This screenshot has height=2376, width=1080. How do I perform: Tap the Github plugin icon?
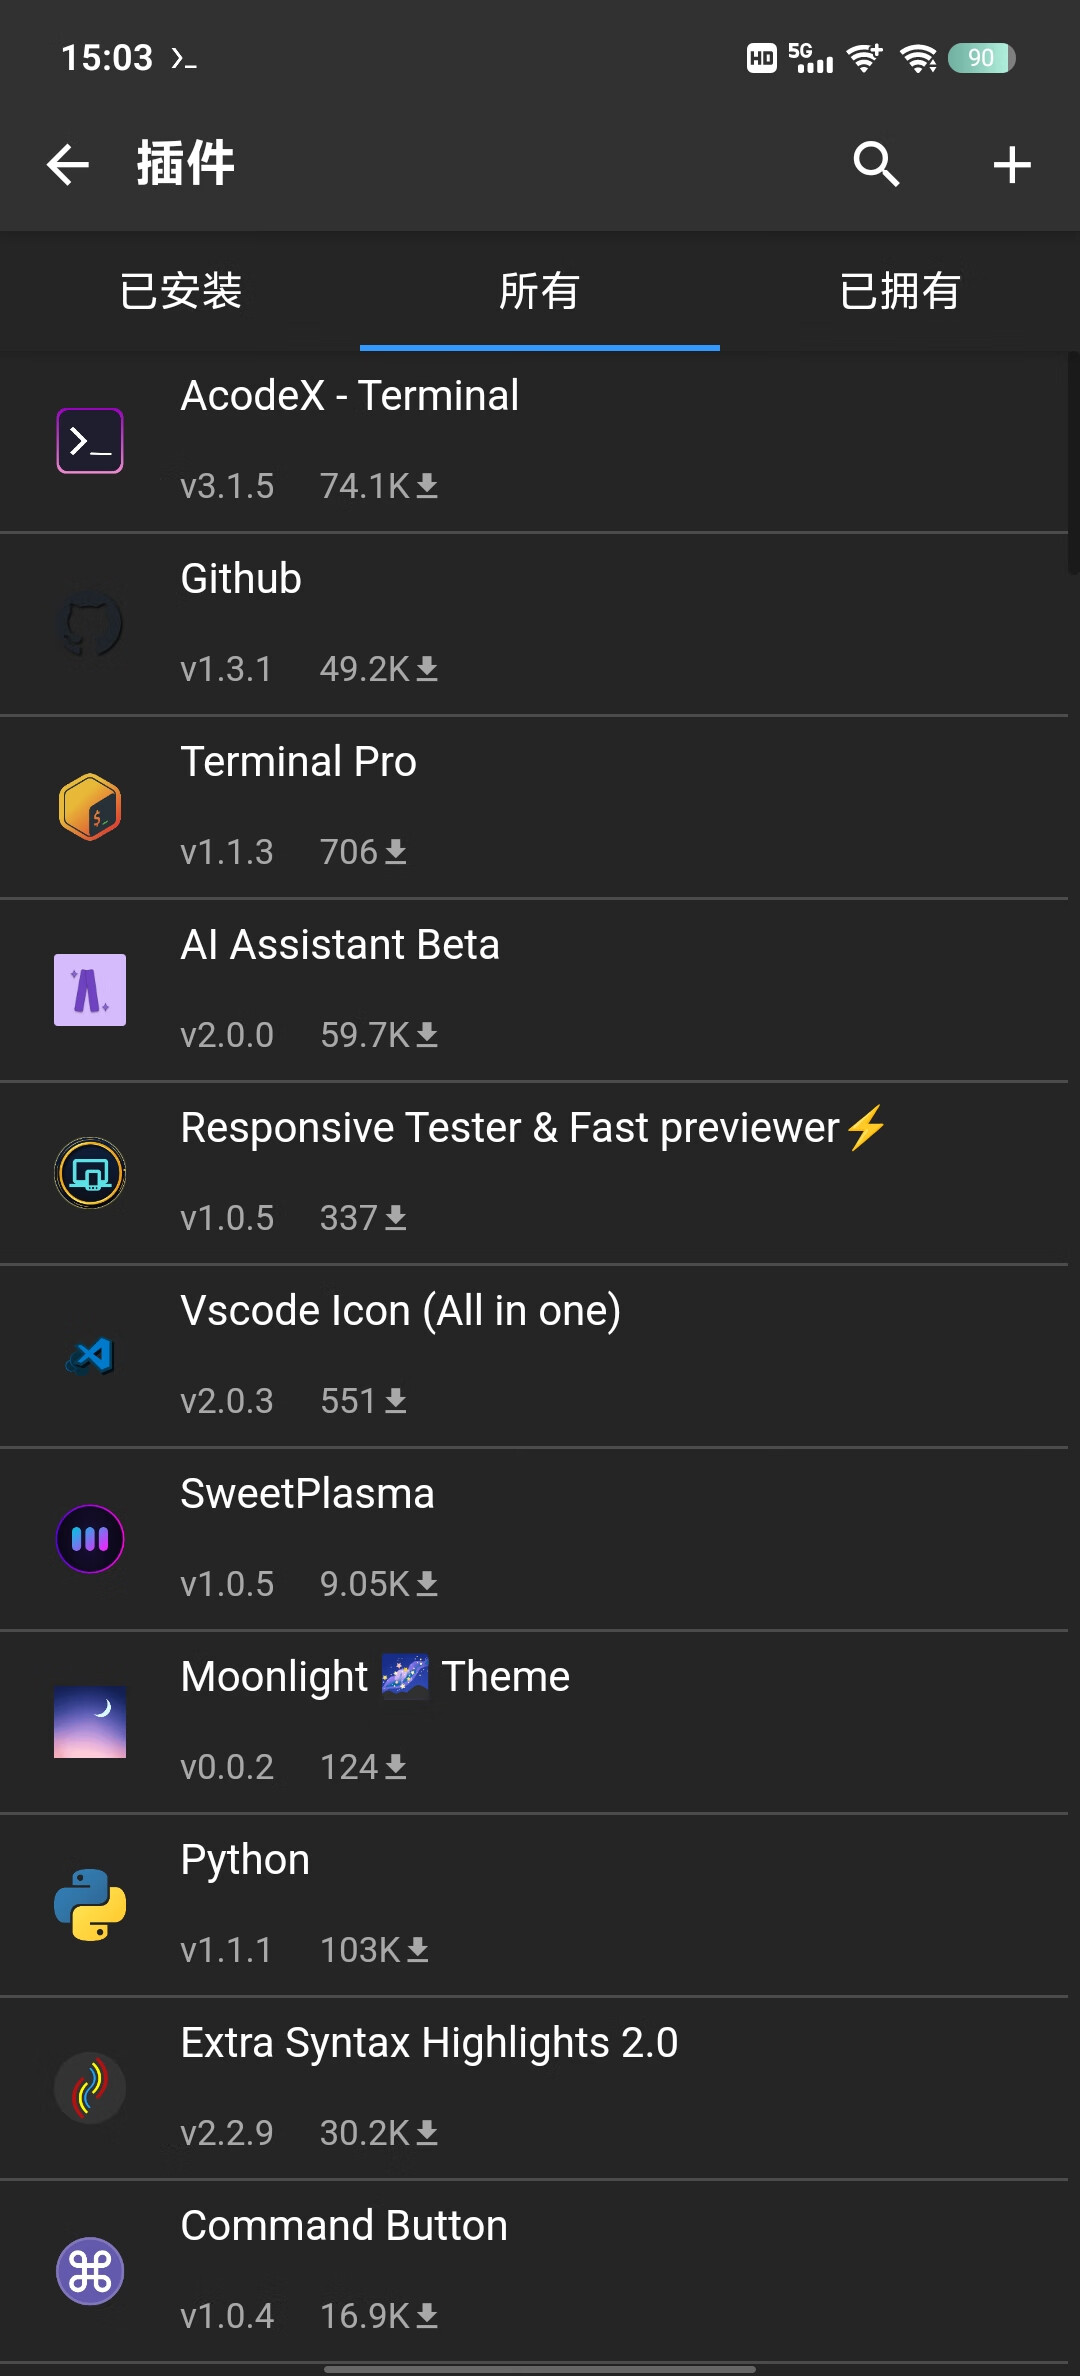coord(90,625)
